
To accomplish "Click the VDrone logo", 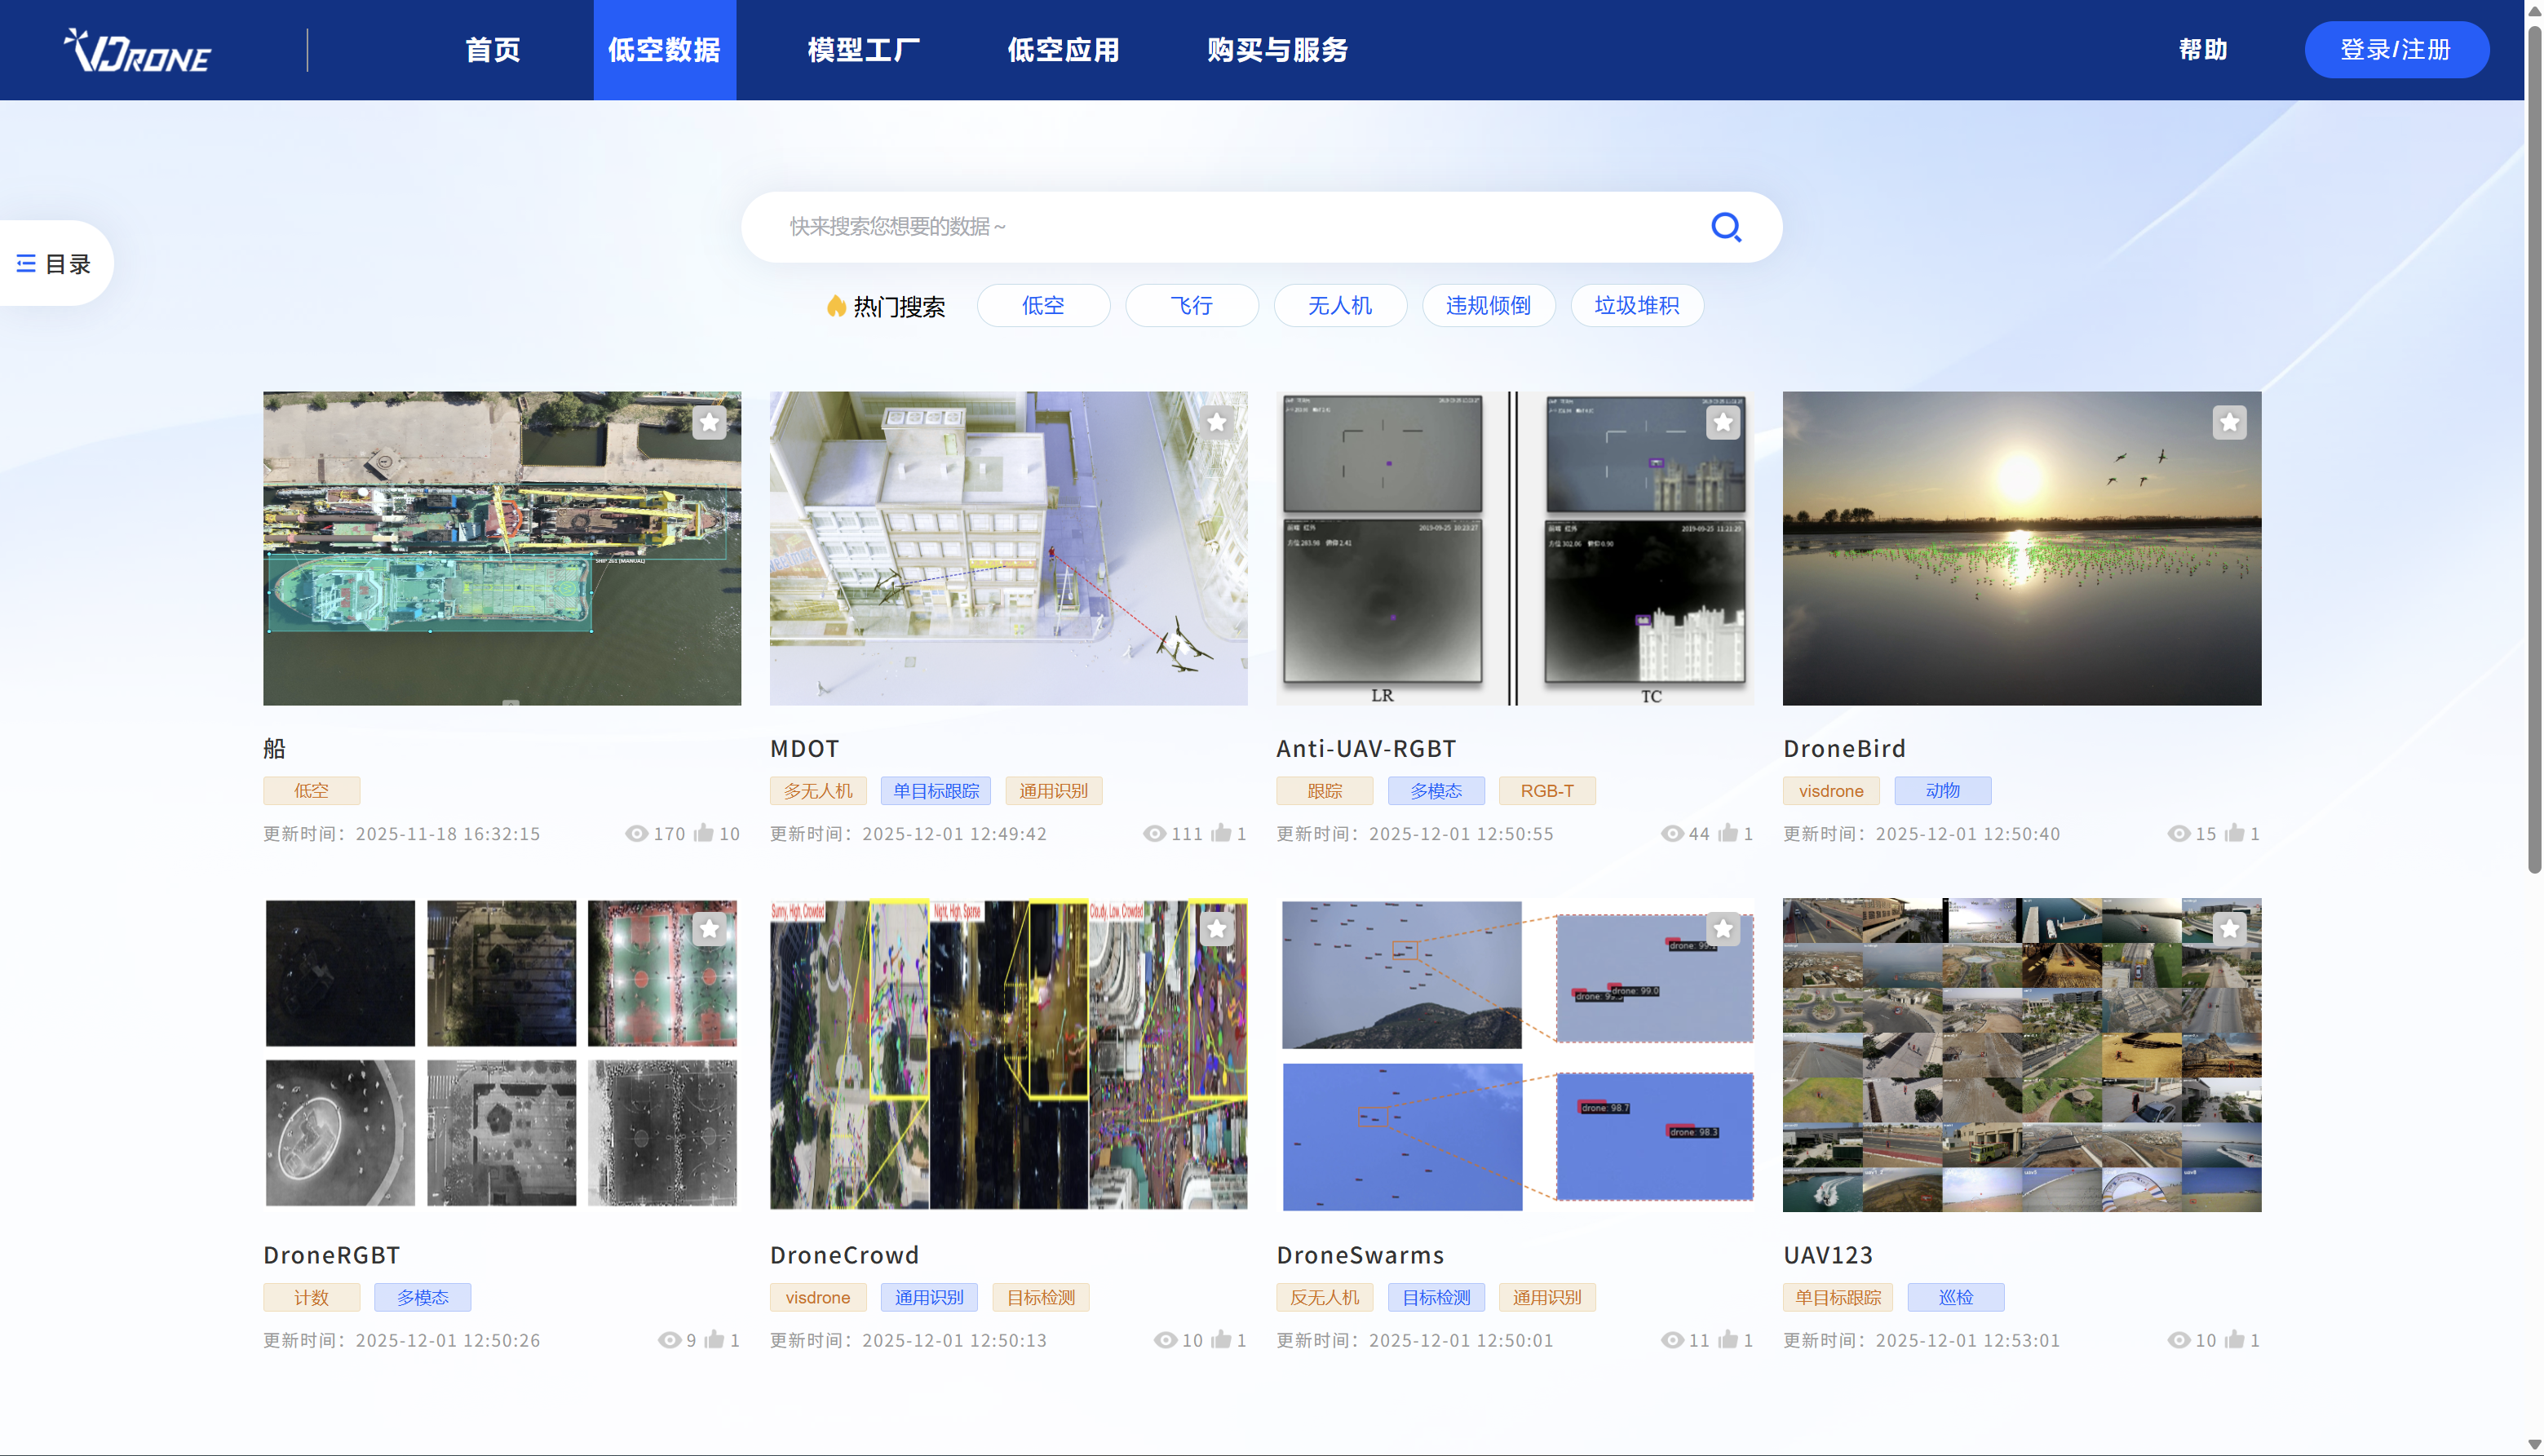I will tap(138, 50).
